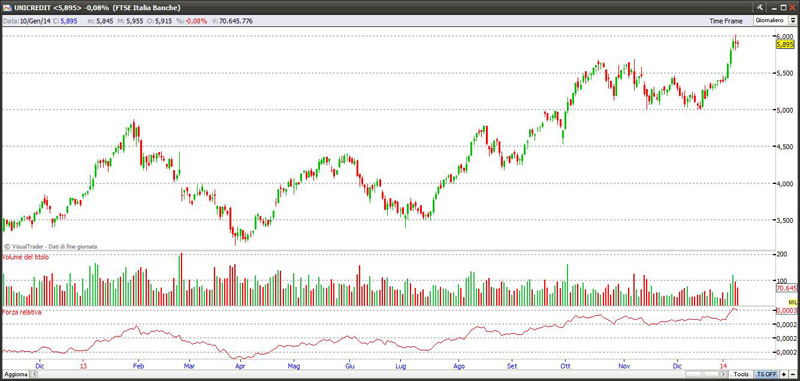Image resolution: width=800 pixels, height=381 pixels.
Task: Click the VisualTrader chart window icon
Action: (7, 8)
